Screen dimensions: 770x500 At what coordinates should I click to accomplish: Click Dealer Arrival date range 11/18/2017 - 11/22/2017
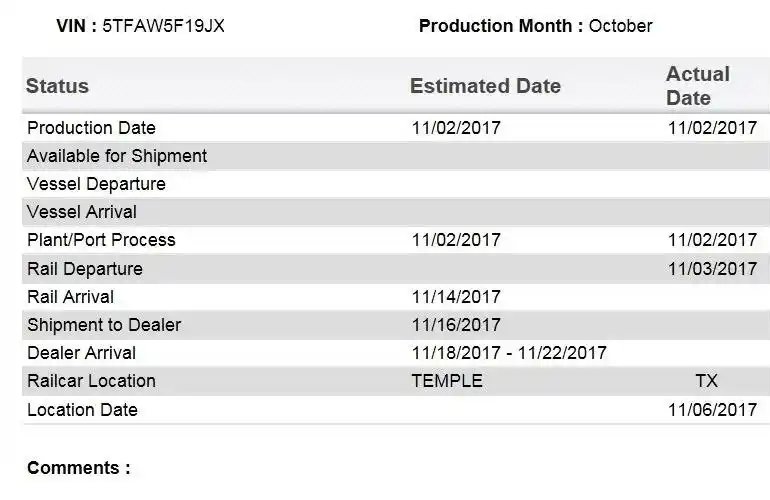509,353
